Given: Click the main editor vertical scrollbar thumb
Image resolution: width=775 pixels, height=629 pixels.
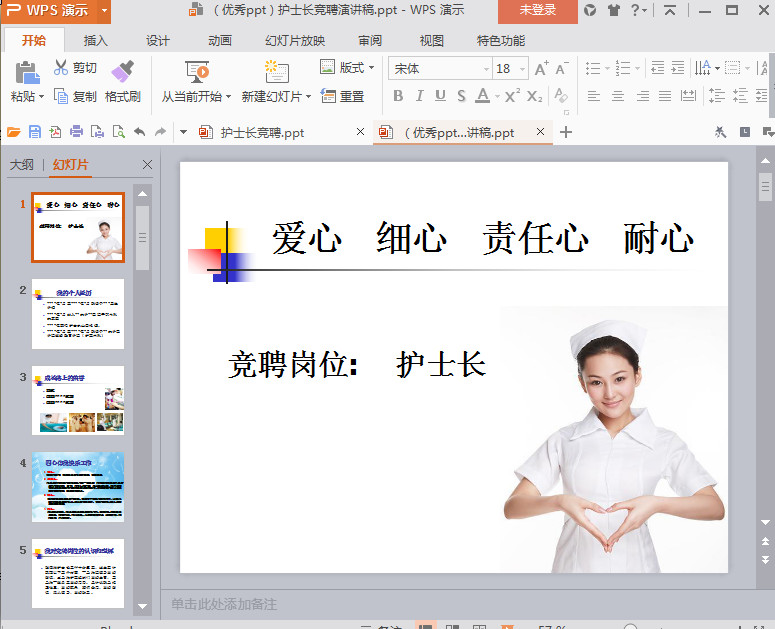Looking at the screenshot, I should [x=765, y=186].
